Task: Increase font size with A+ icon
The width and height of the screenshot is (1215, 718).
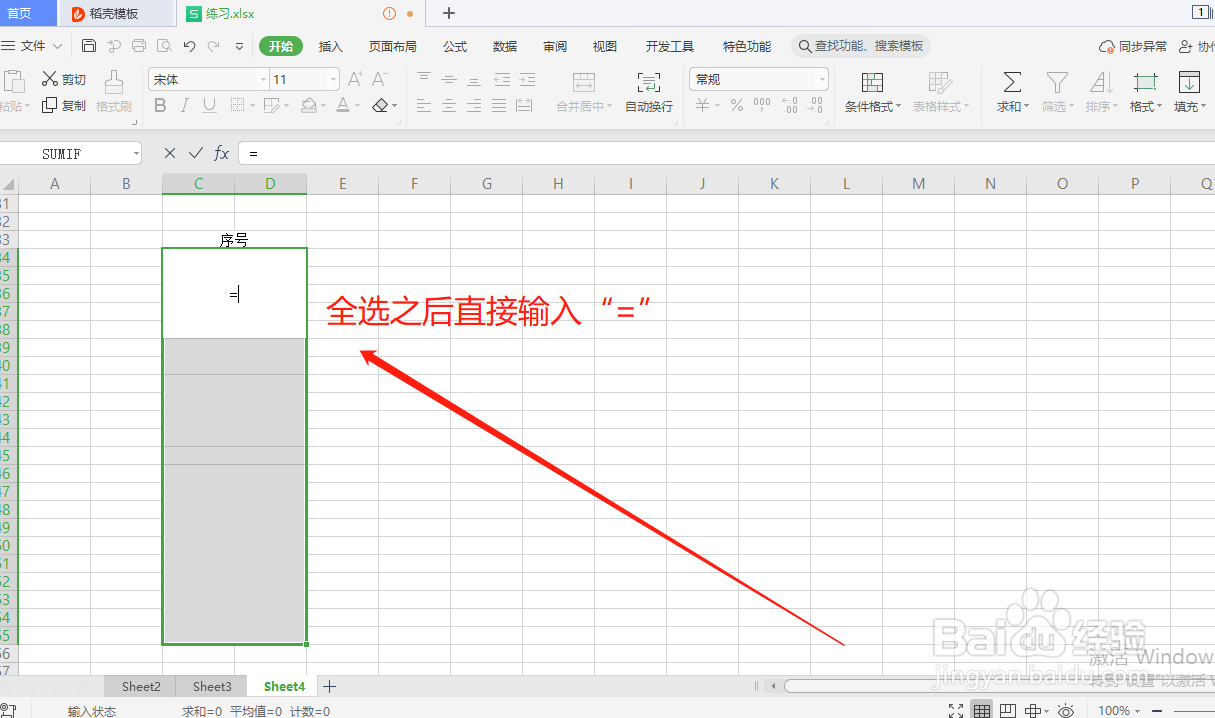Action: 355,79
